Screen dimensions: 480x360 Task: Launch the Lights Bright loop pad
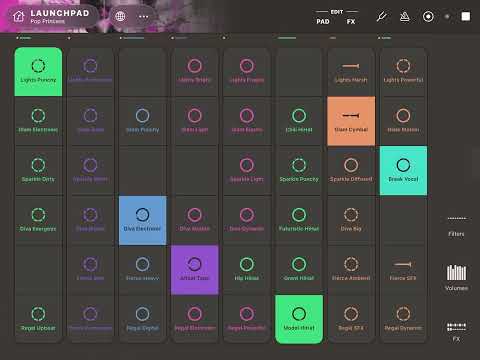click(195, 72)
